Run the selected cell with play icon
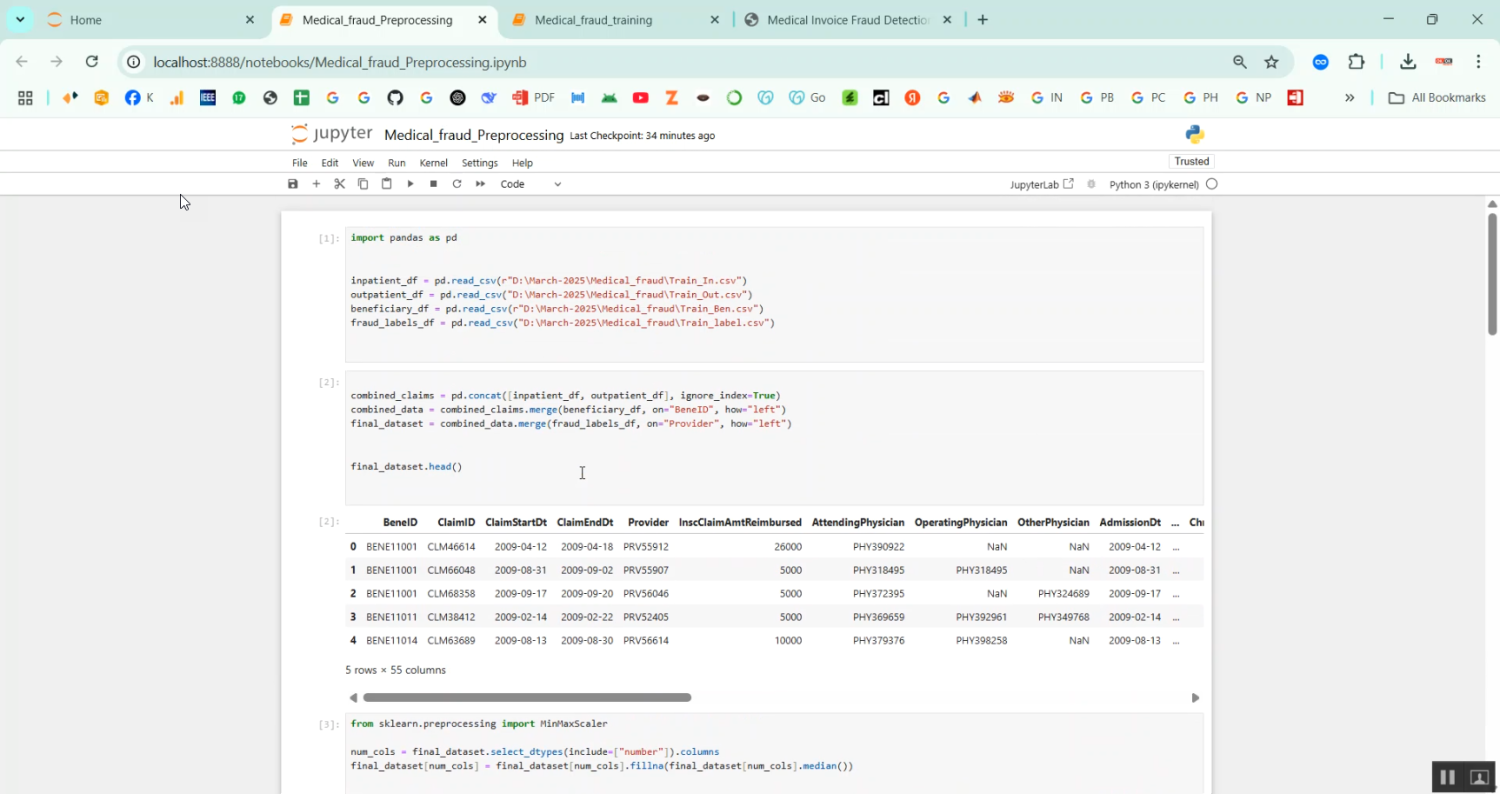The image size is (1500, 794). (410, 184)
